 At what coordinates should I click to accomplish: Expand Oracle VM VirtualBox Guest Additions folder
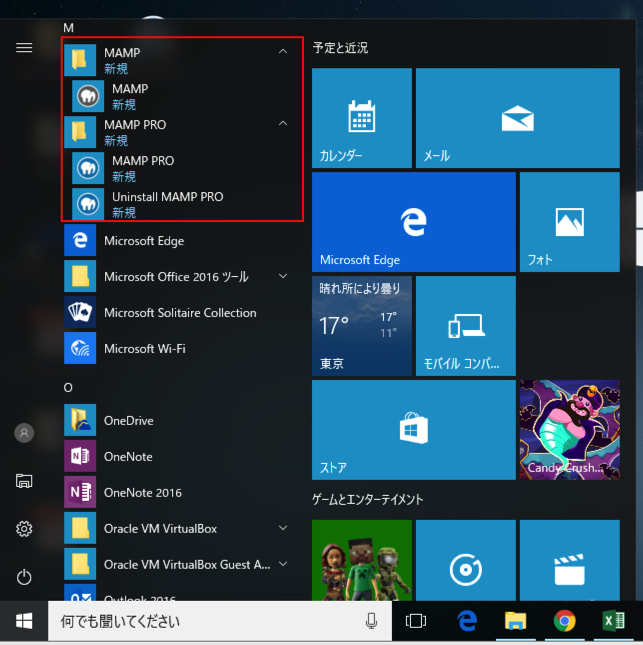pyautogui.click(x=283, y=564)
